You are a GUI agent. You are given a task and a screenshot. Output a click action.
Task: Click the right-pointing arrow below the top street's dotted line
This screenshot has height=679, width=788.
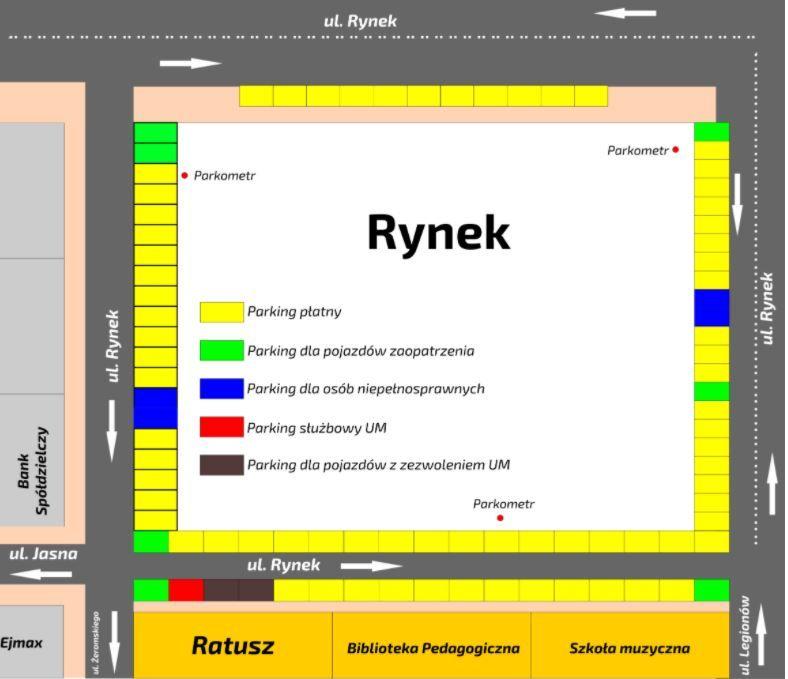(x=190, y=63)
